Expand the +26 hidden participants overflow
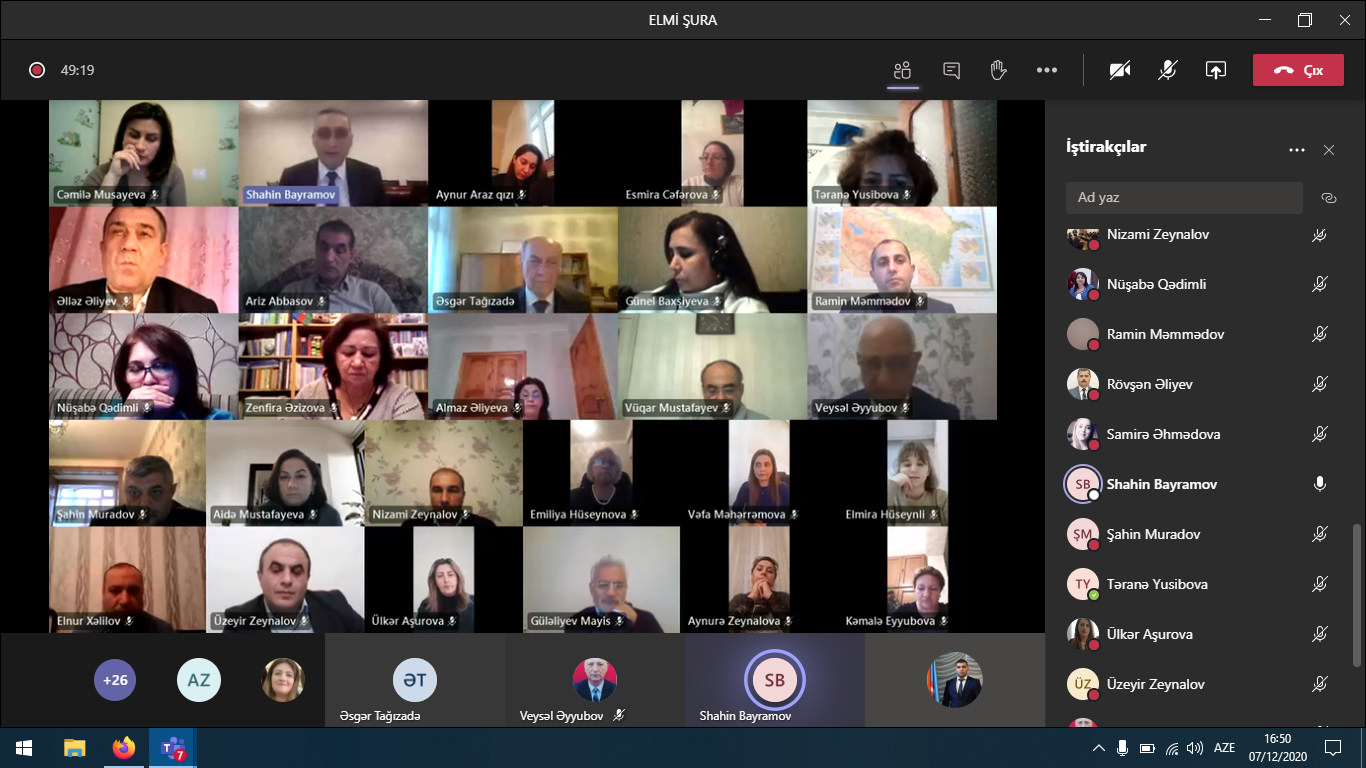Viewport: 1366px width, 768px height. coord(115,680)
